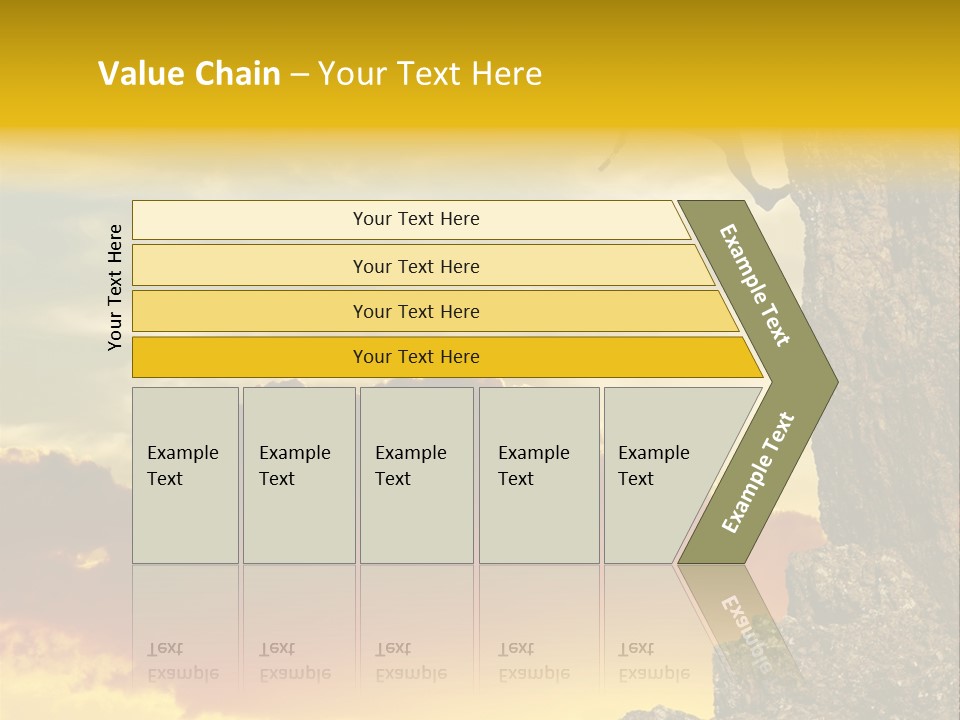Select the mirrored text under the middle box
The height and width of the screenshot is (720, 960).
(x=411, y=661)
